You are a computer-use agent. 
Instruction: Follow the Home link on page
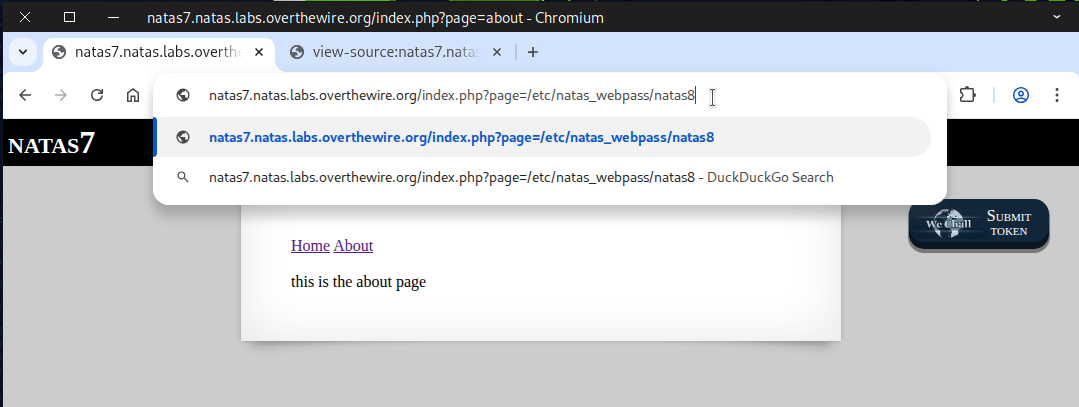pyautogui.click(x=310, y=245)
